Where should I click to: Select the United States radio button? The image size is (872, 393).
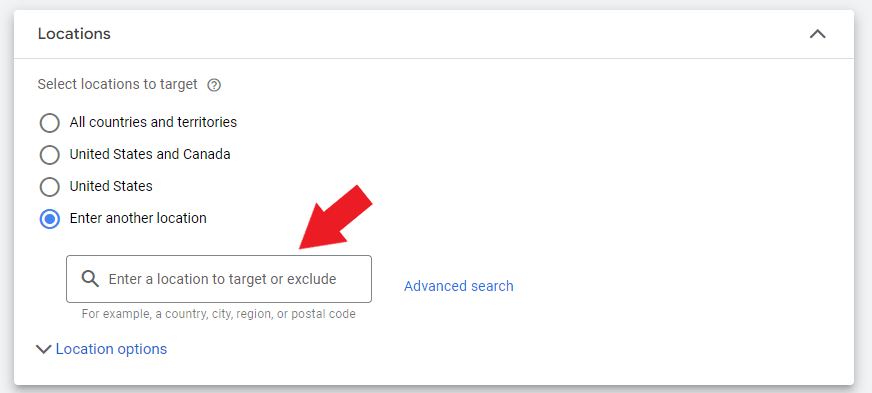(x=49, y=186)
